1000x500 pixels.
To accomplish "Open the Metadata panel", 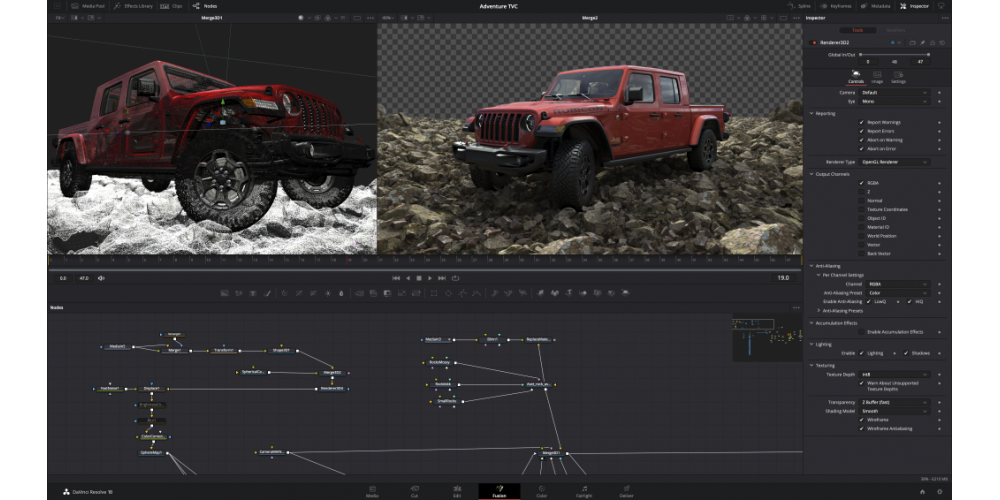I will [x=876, y=6].
